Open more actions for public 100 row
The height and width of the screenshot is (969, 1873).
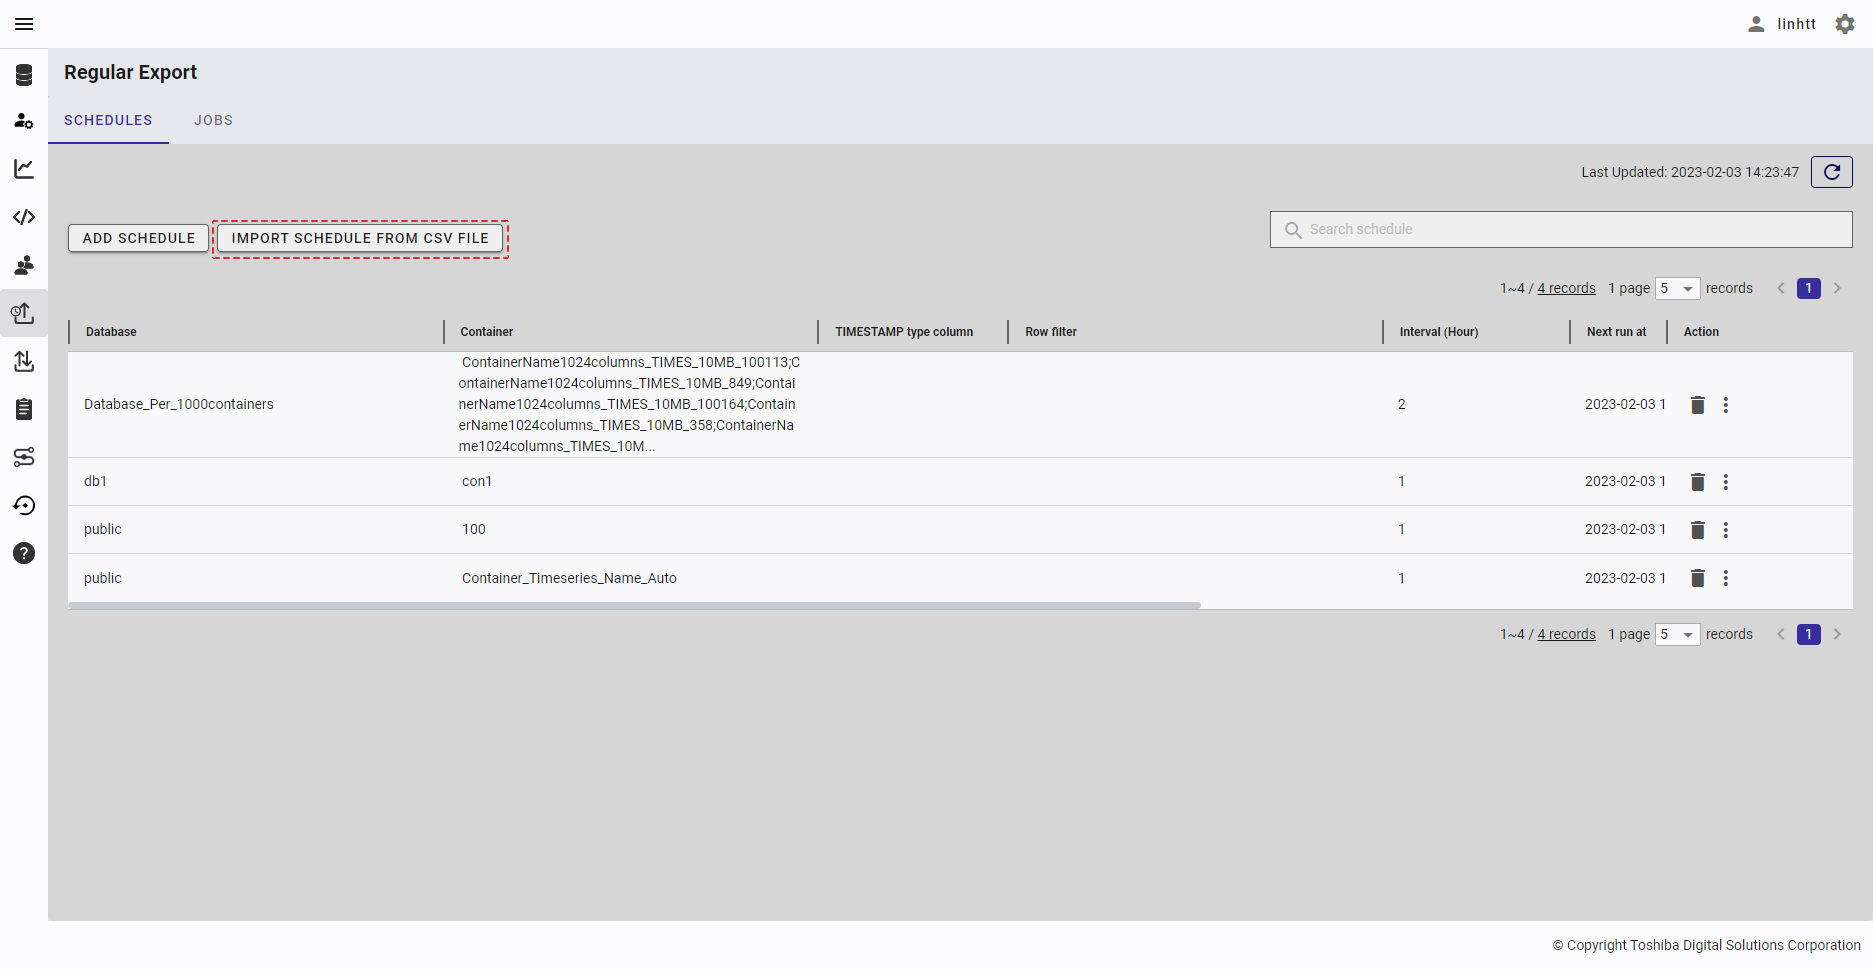point(1725,530)
